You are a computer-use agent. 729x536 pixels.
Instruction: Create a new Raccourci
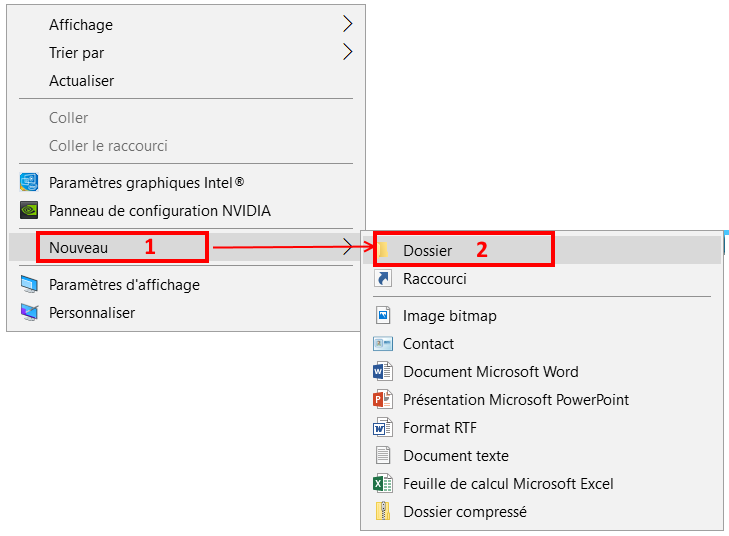[542, 278]
